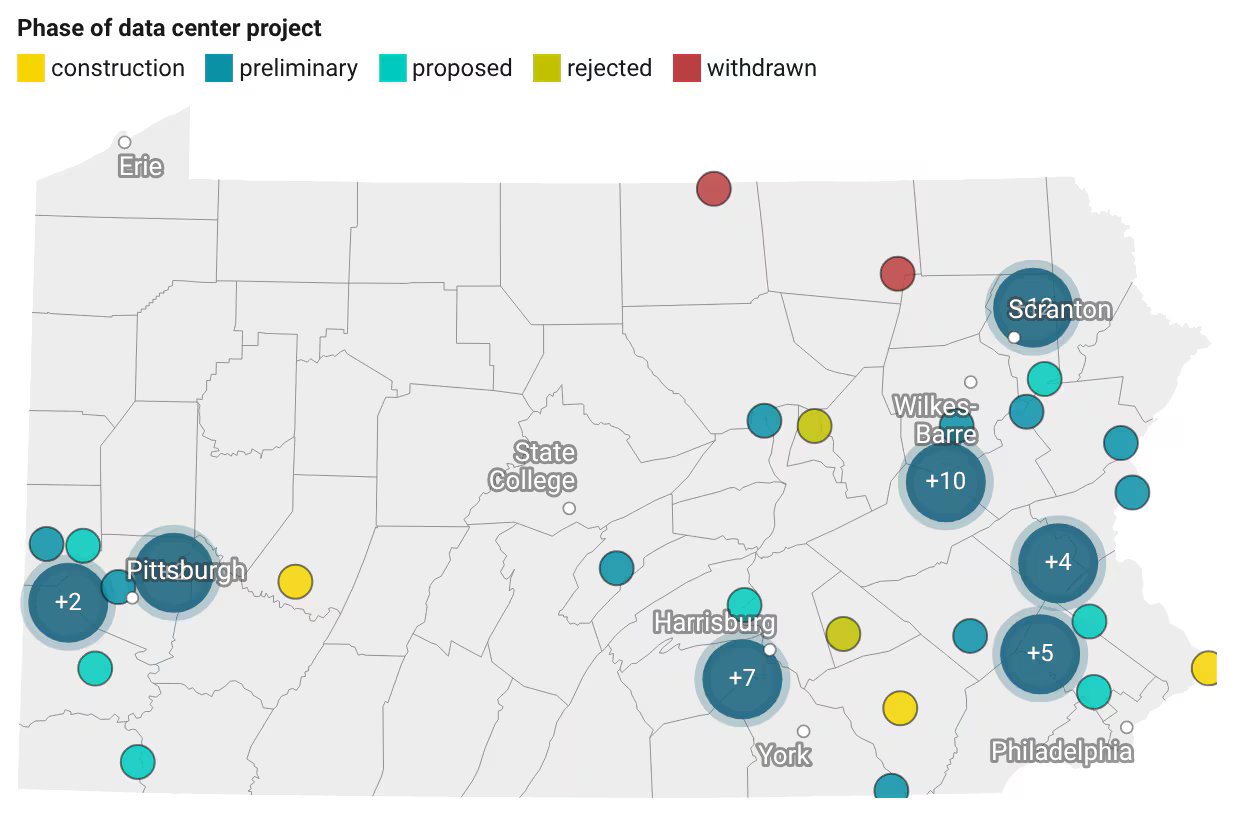Click the red withdrawn legend swatch
The image size is (1237, 819).
coord(686,68)
